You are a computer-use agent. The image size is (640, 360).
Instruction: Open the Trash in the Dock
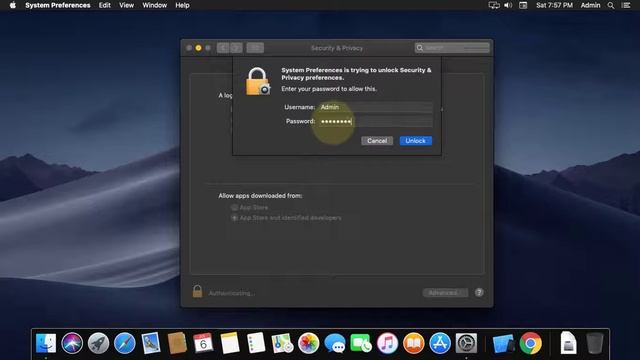pyautogui.click(x=594, y=343)
